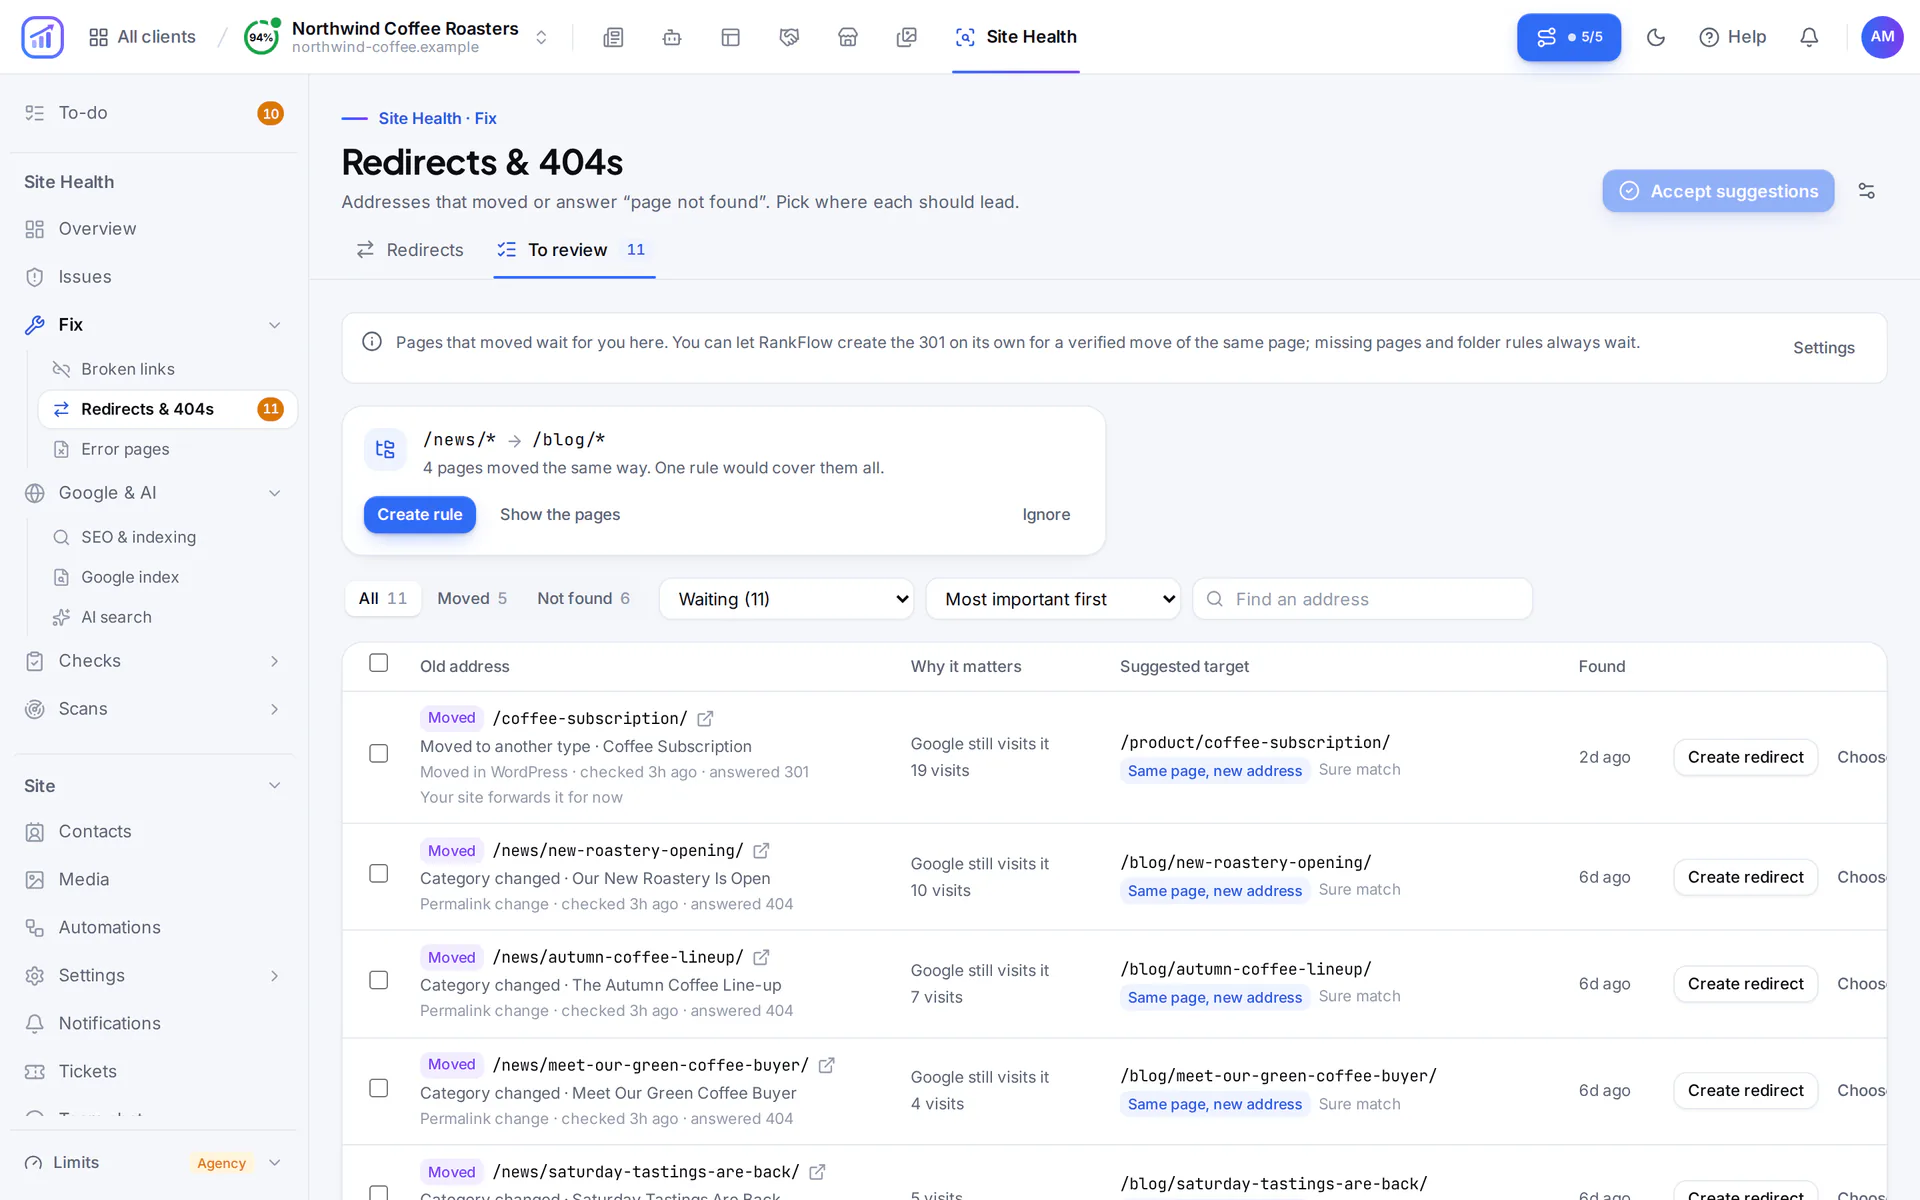Expand the Checks sidebar section

[274, 661]
